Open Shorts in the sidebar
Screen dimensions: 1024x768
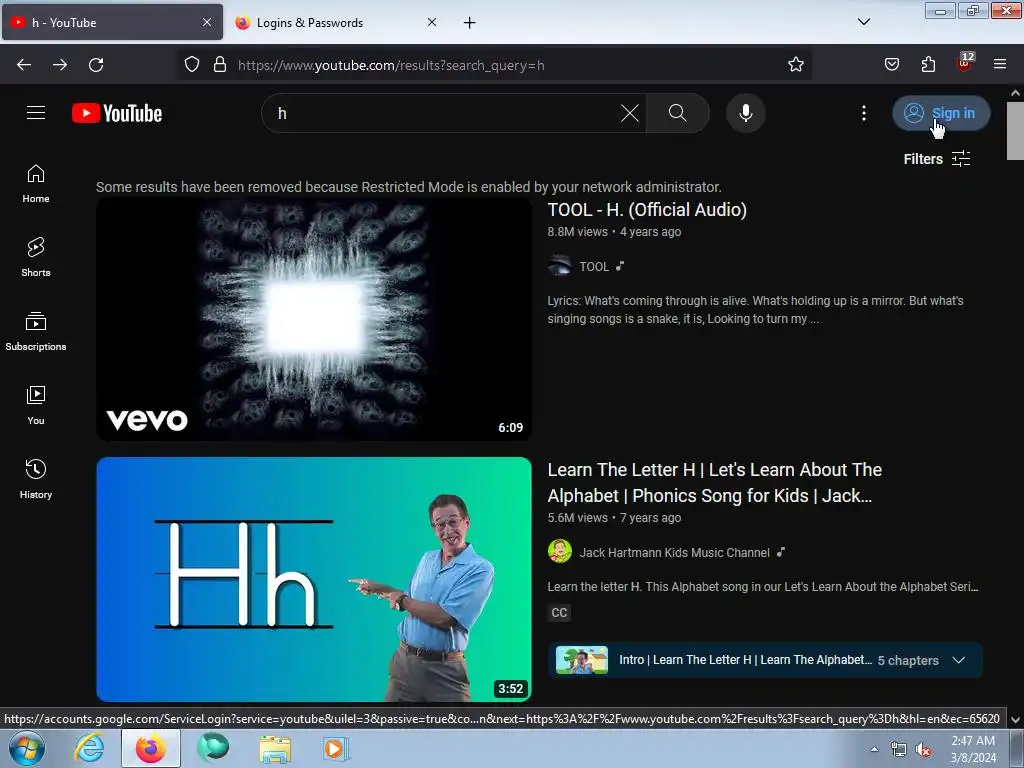click(36, 257)
